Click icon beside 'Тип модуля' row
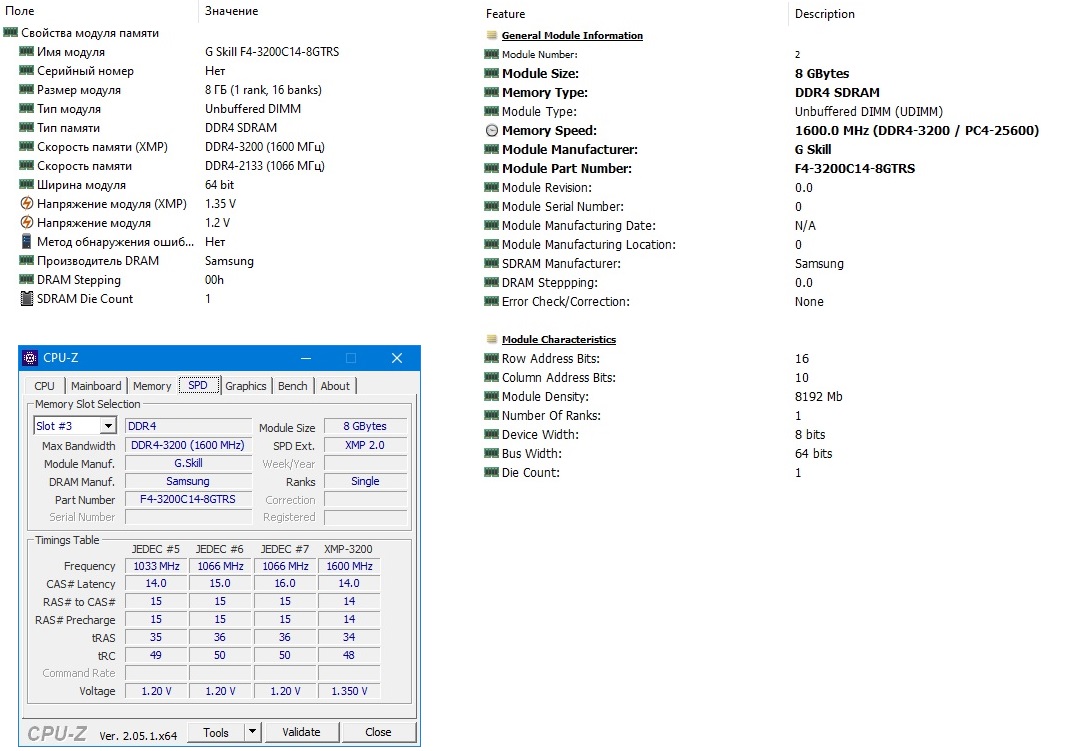 coord(26,109)
